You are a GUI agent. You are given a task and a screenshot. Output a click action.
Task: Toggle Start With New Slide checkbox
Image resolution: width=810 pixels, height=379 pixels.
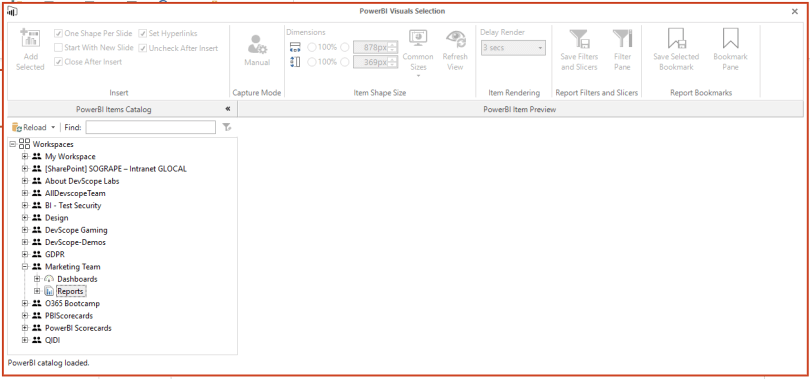click(x=58, y=48)
